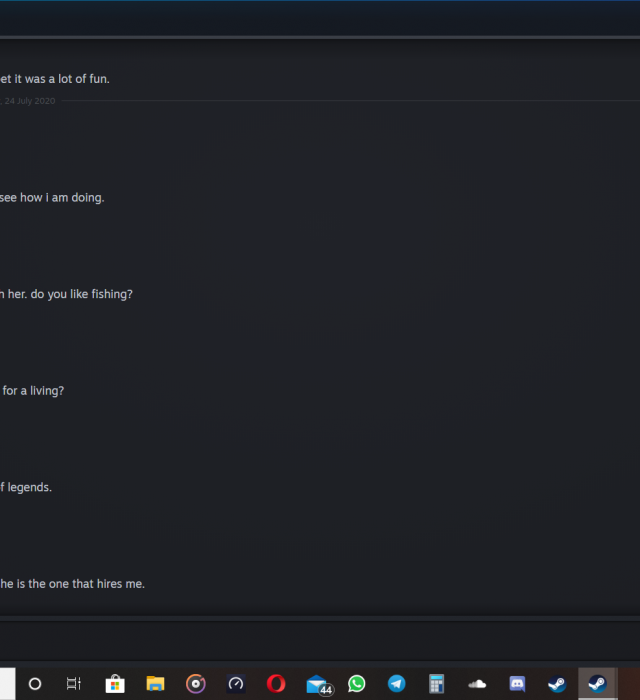Switch to Discord in the taskbar
Viewport: 640px width, 700px height.
517,684
